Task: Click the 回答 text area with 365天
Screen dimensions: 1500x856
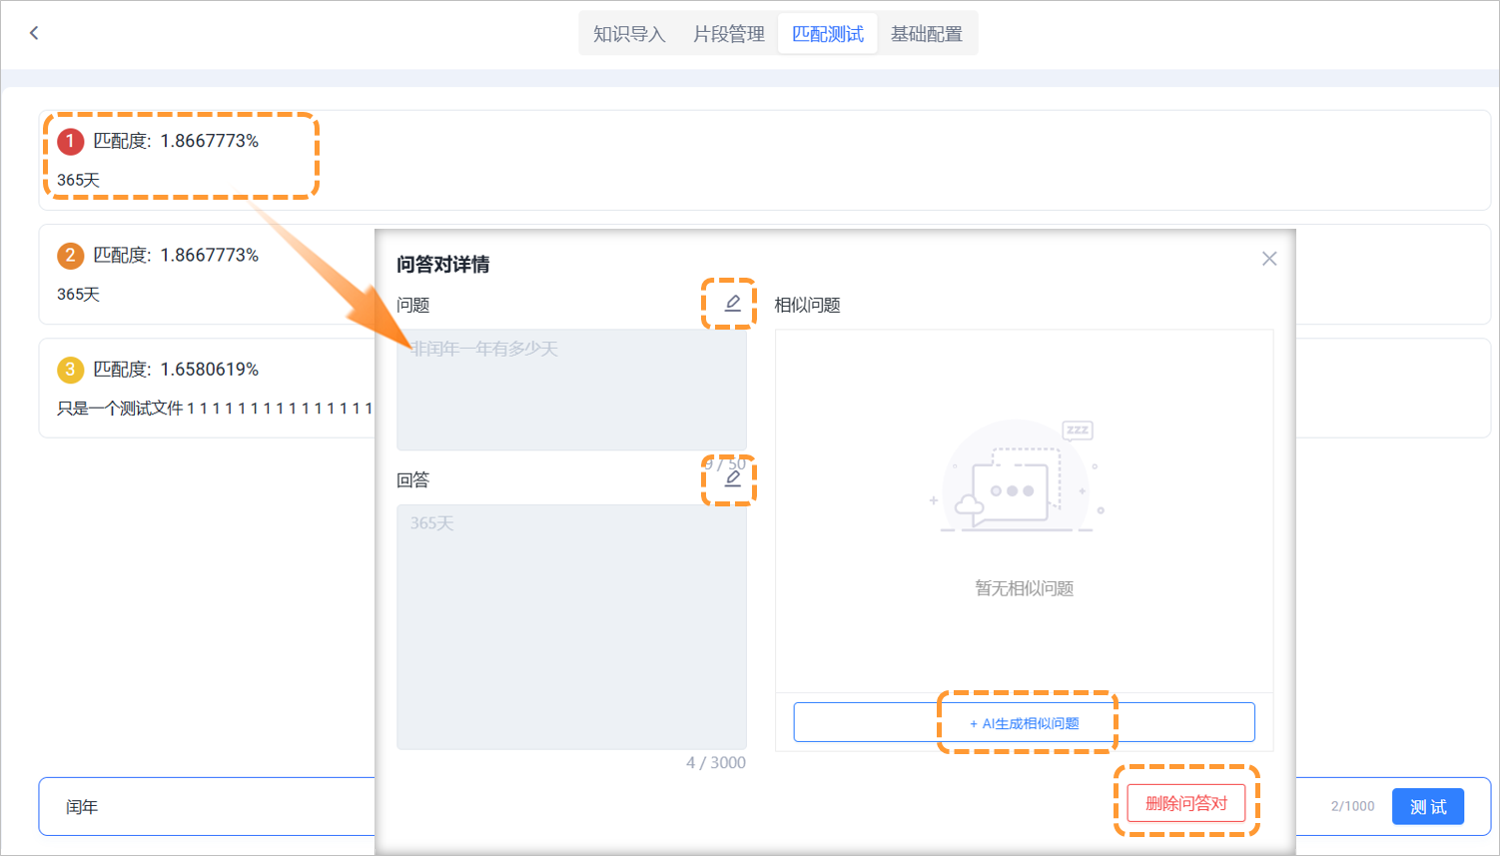Action: click(x=571, y=626)
